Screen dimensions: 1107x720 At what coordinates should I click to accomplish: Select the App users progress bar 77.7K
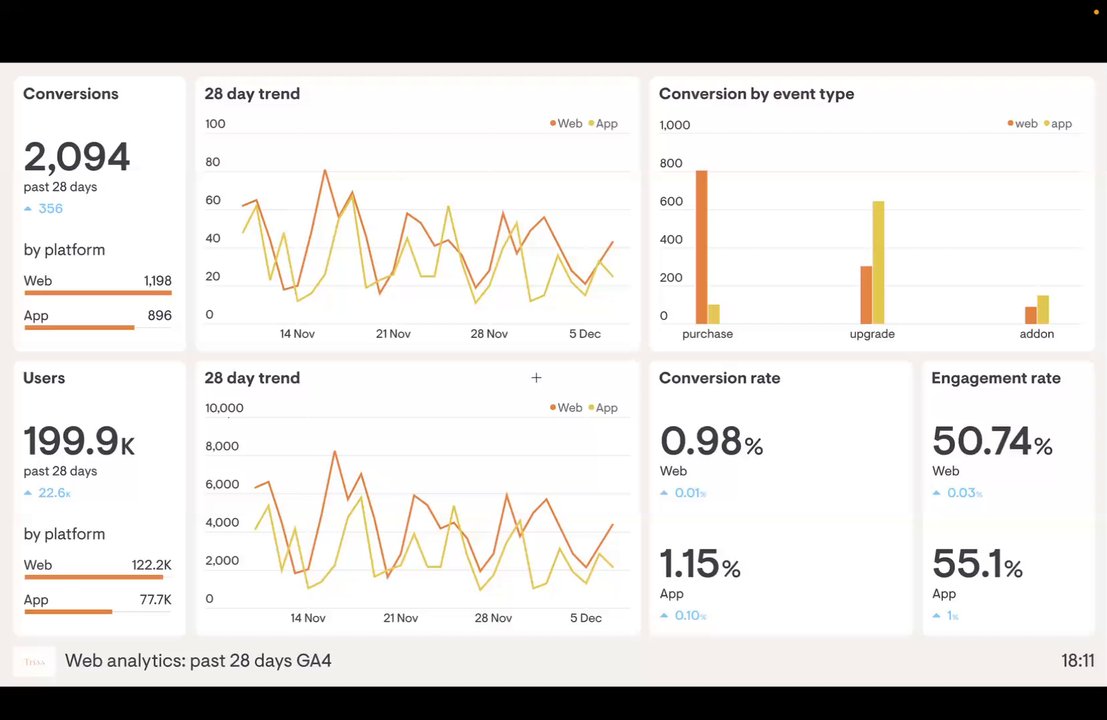pos(68,611)
